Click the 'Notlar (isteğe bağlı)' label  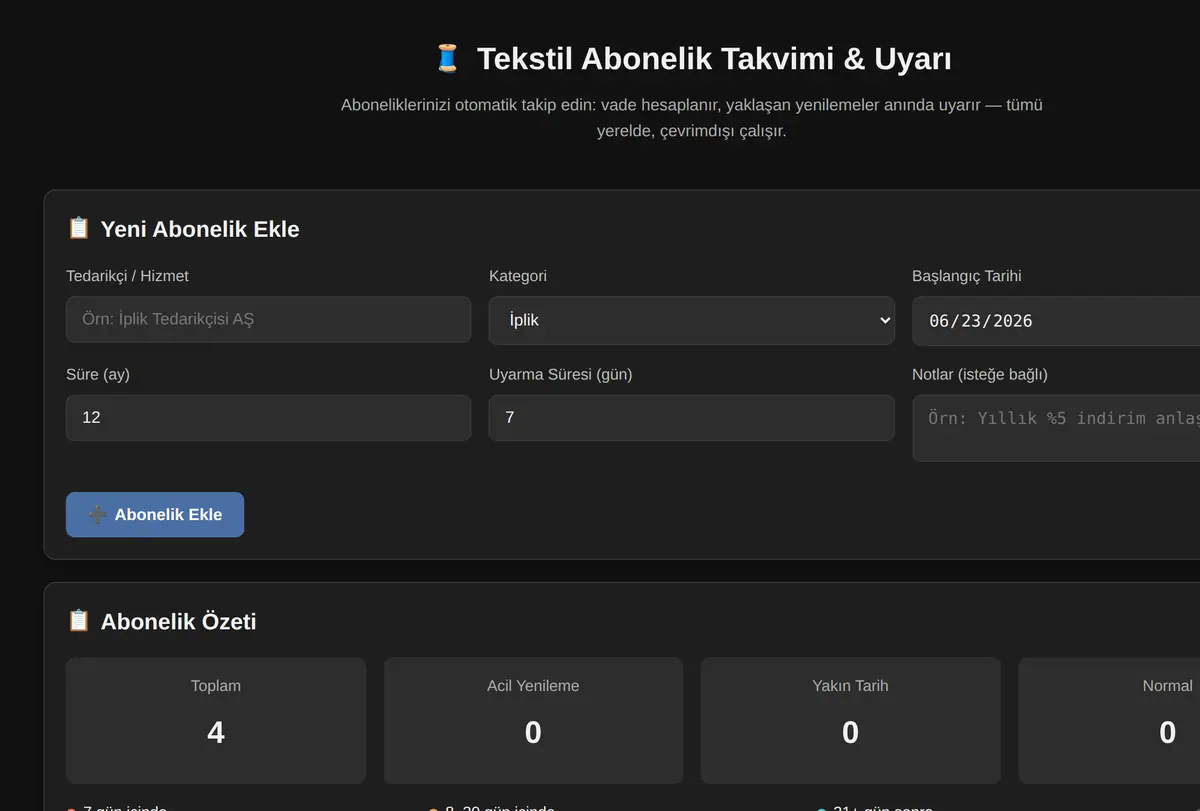click(980, 374)
